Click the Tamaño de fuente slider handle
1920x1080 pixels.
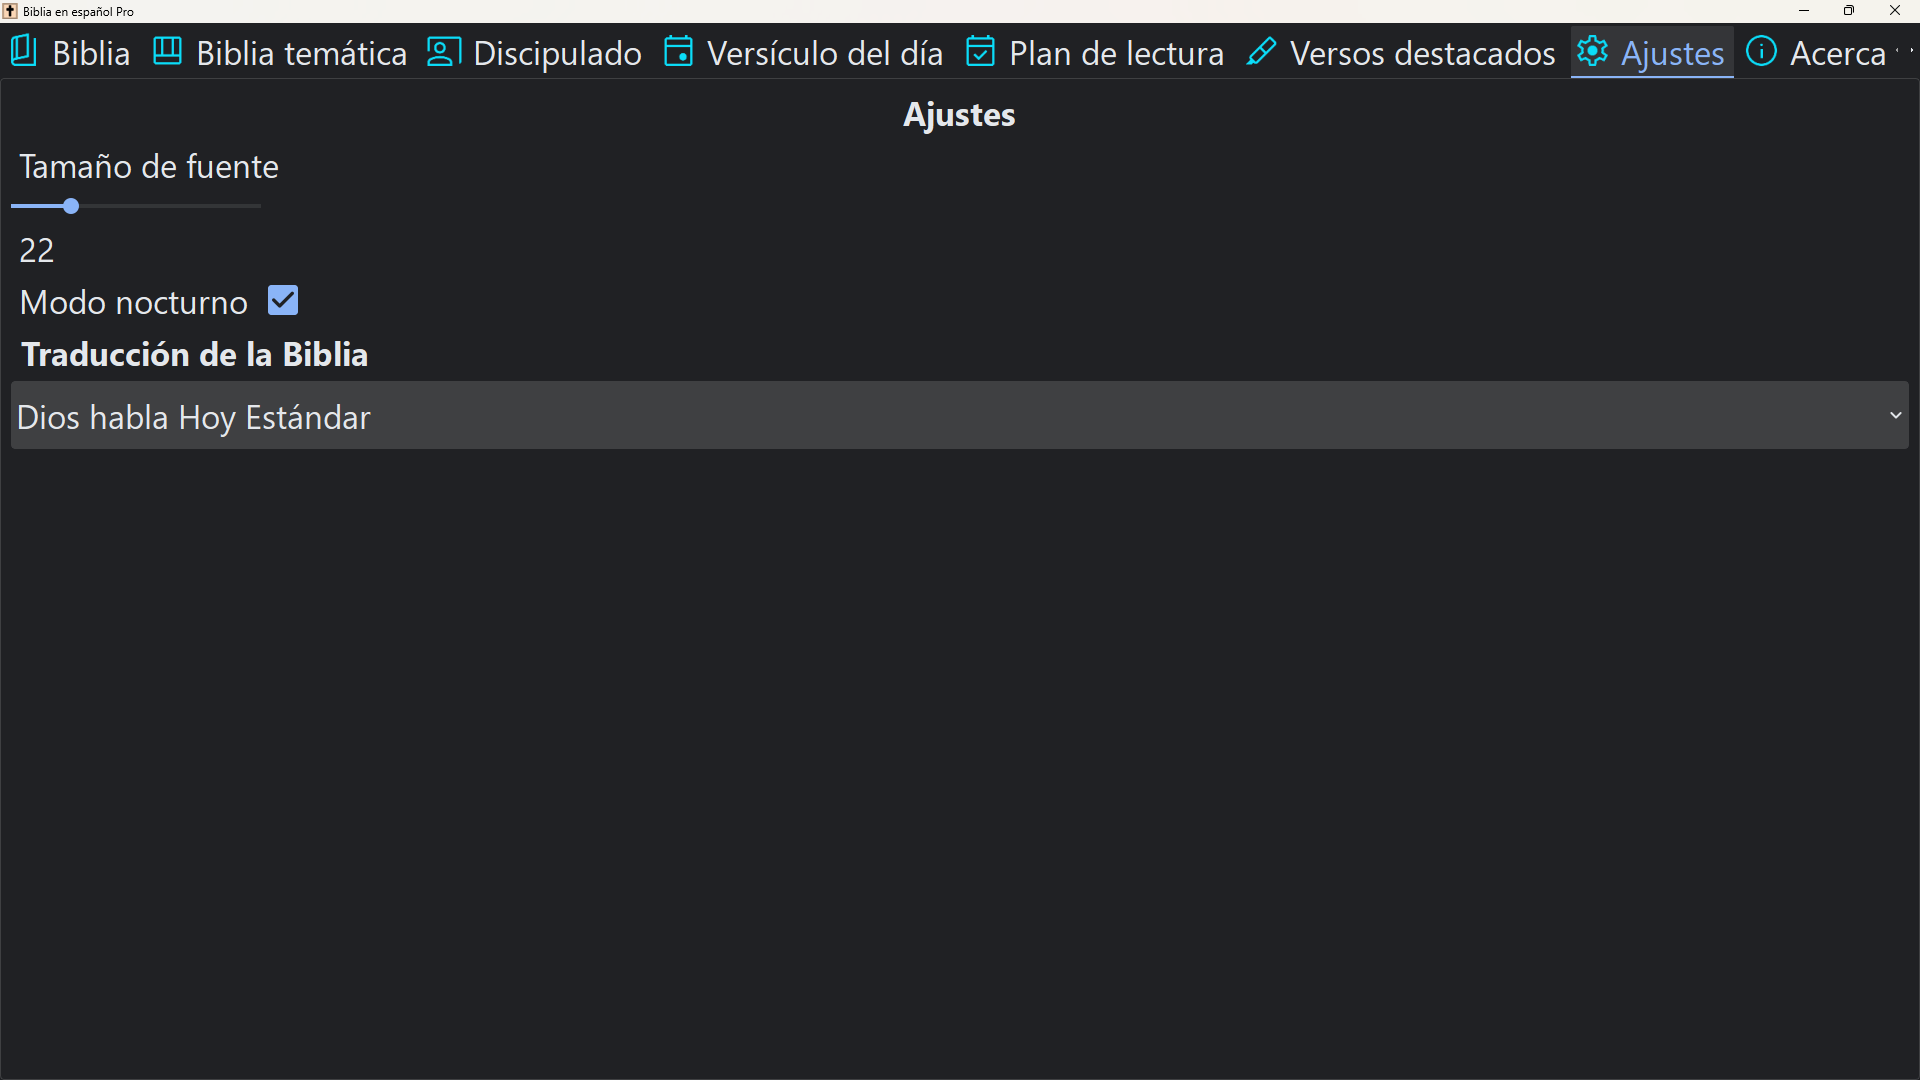point(69,206)
